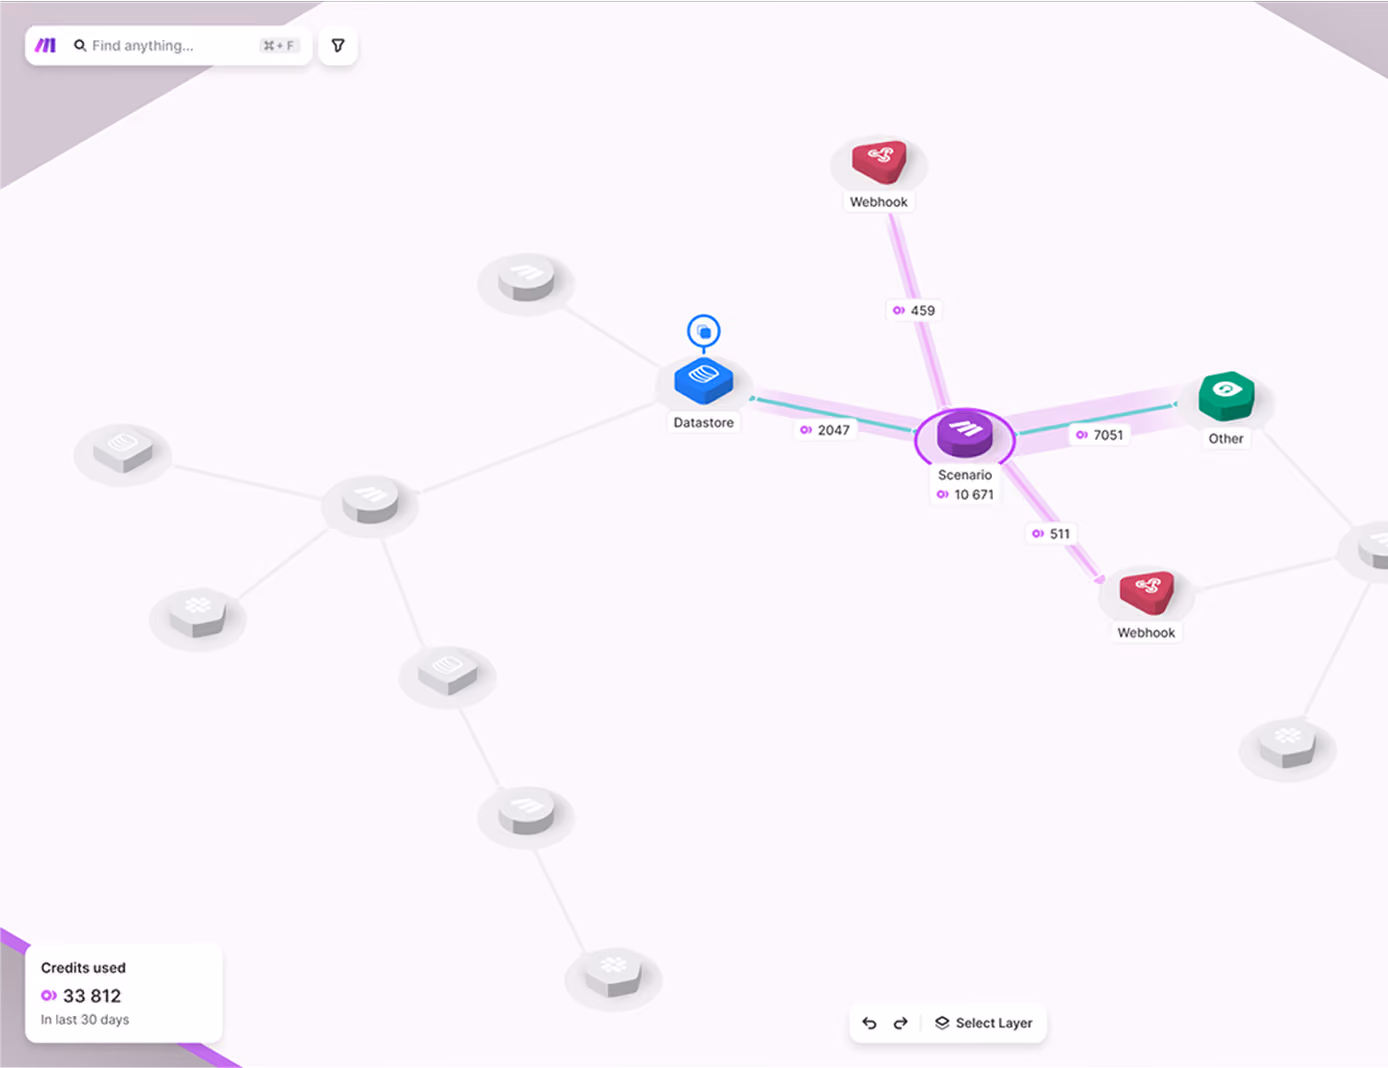
Task: Click the In last 30 days text
Action: 85,1020
